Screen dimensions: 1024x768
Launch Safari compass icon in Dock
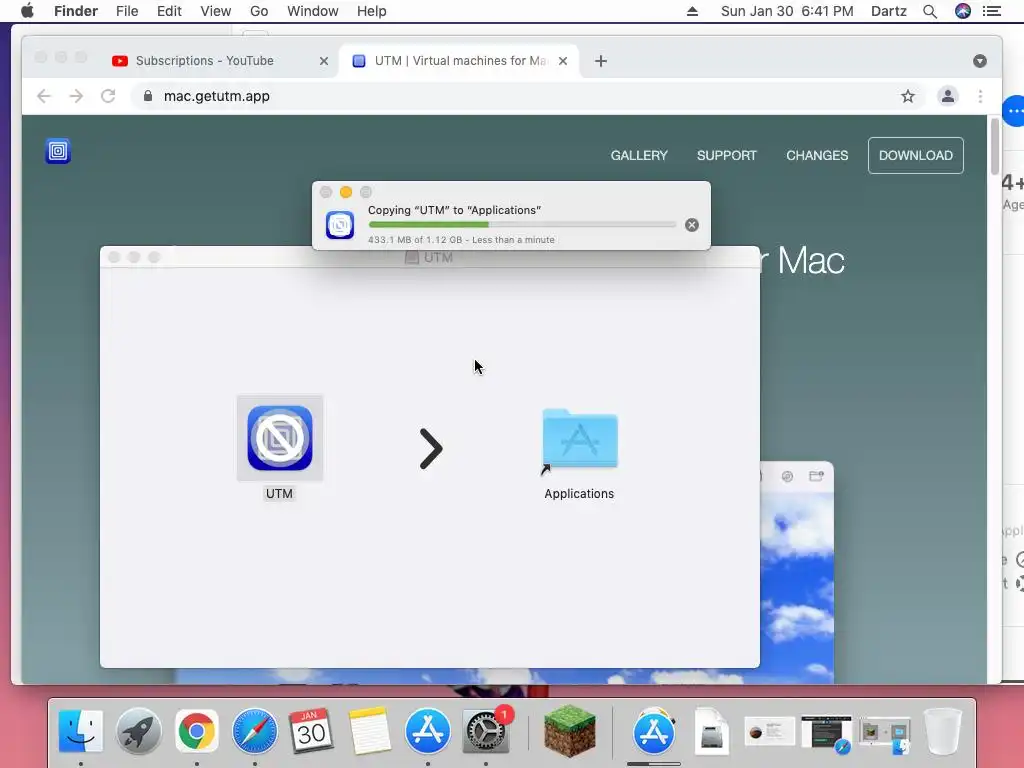(255, 731)
